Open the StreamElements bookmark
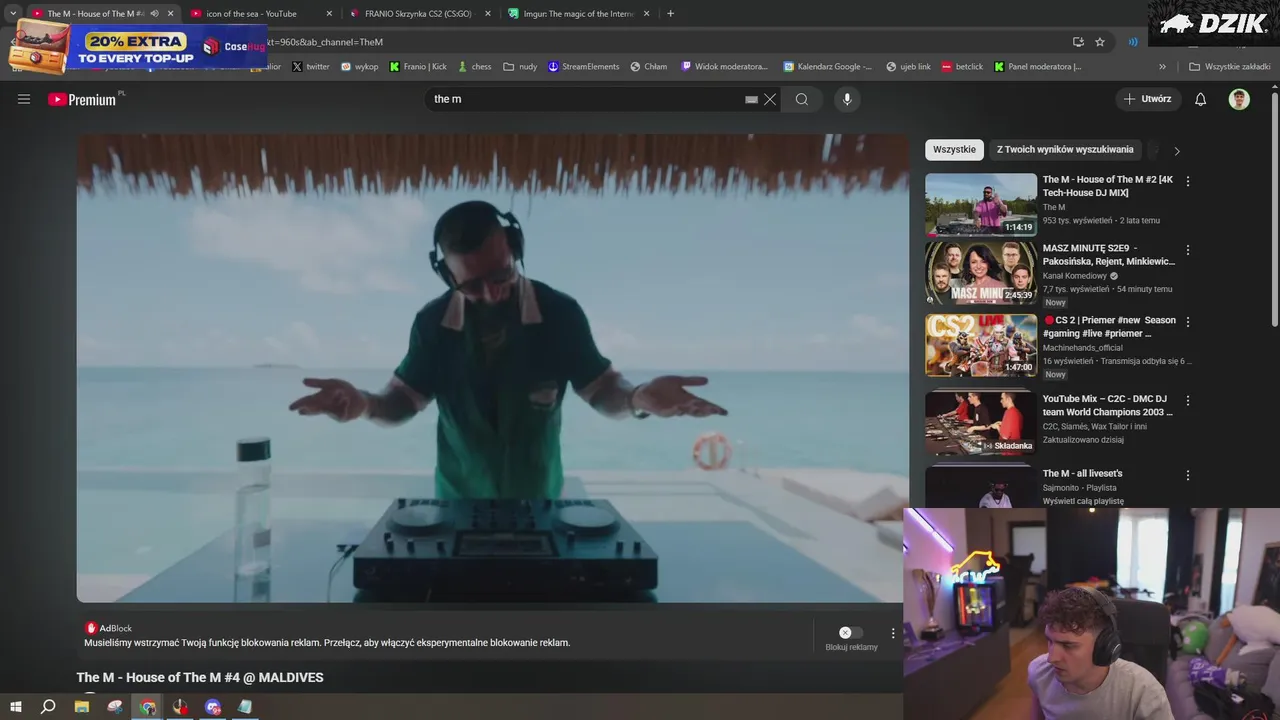This screenshot has width=1280, height=720. coord(584,67)
